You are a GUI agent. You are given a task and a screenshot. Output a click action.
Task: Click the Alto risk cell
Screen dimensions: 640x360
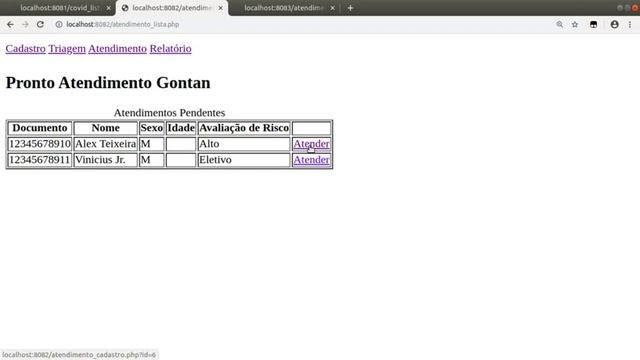pos(244,144)
